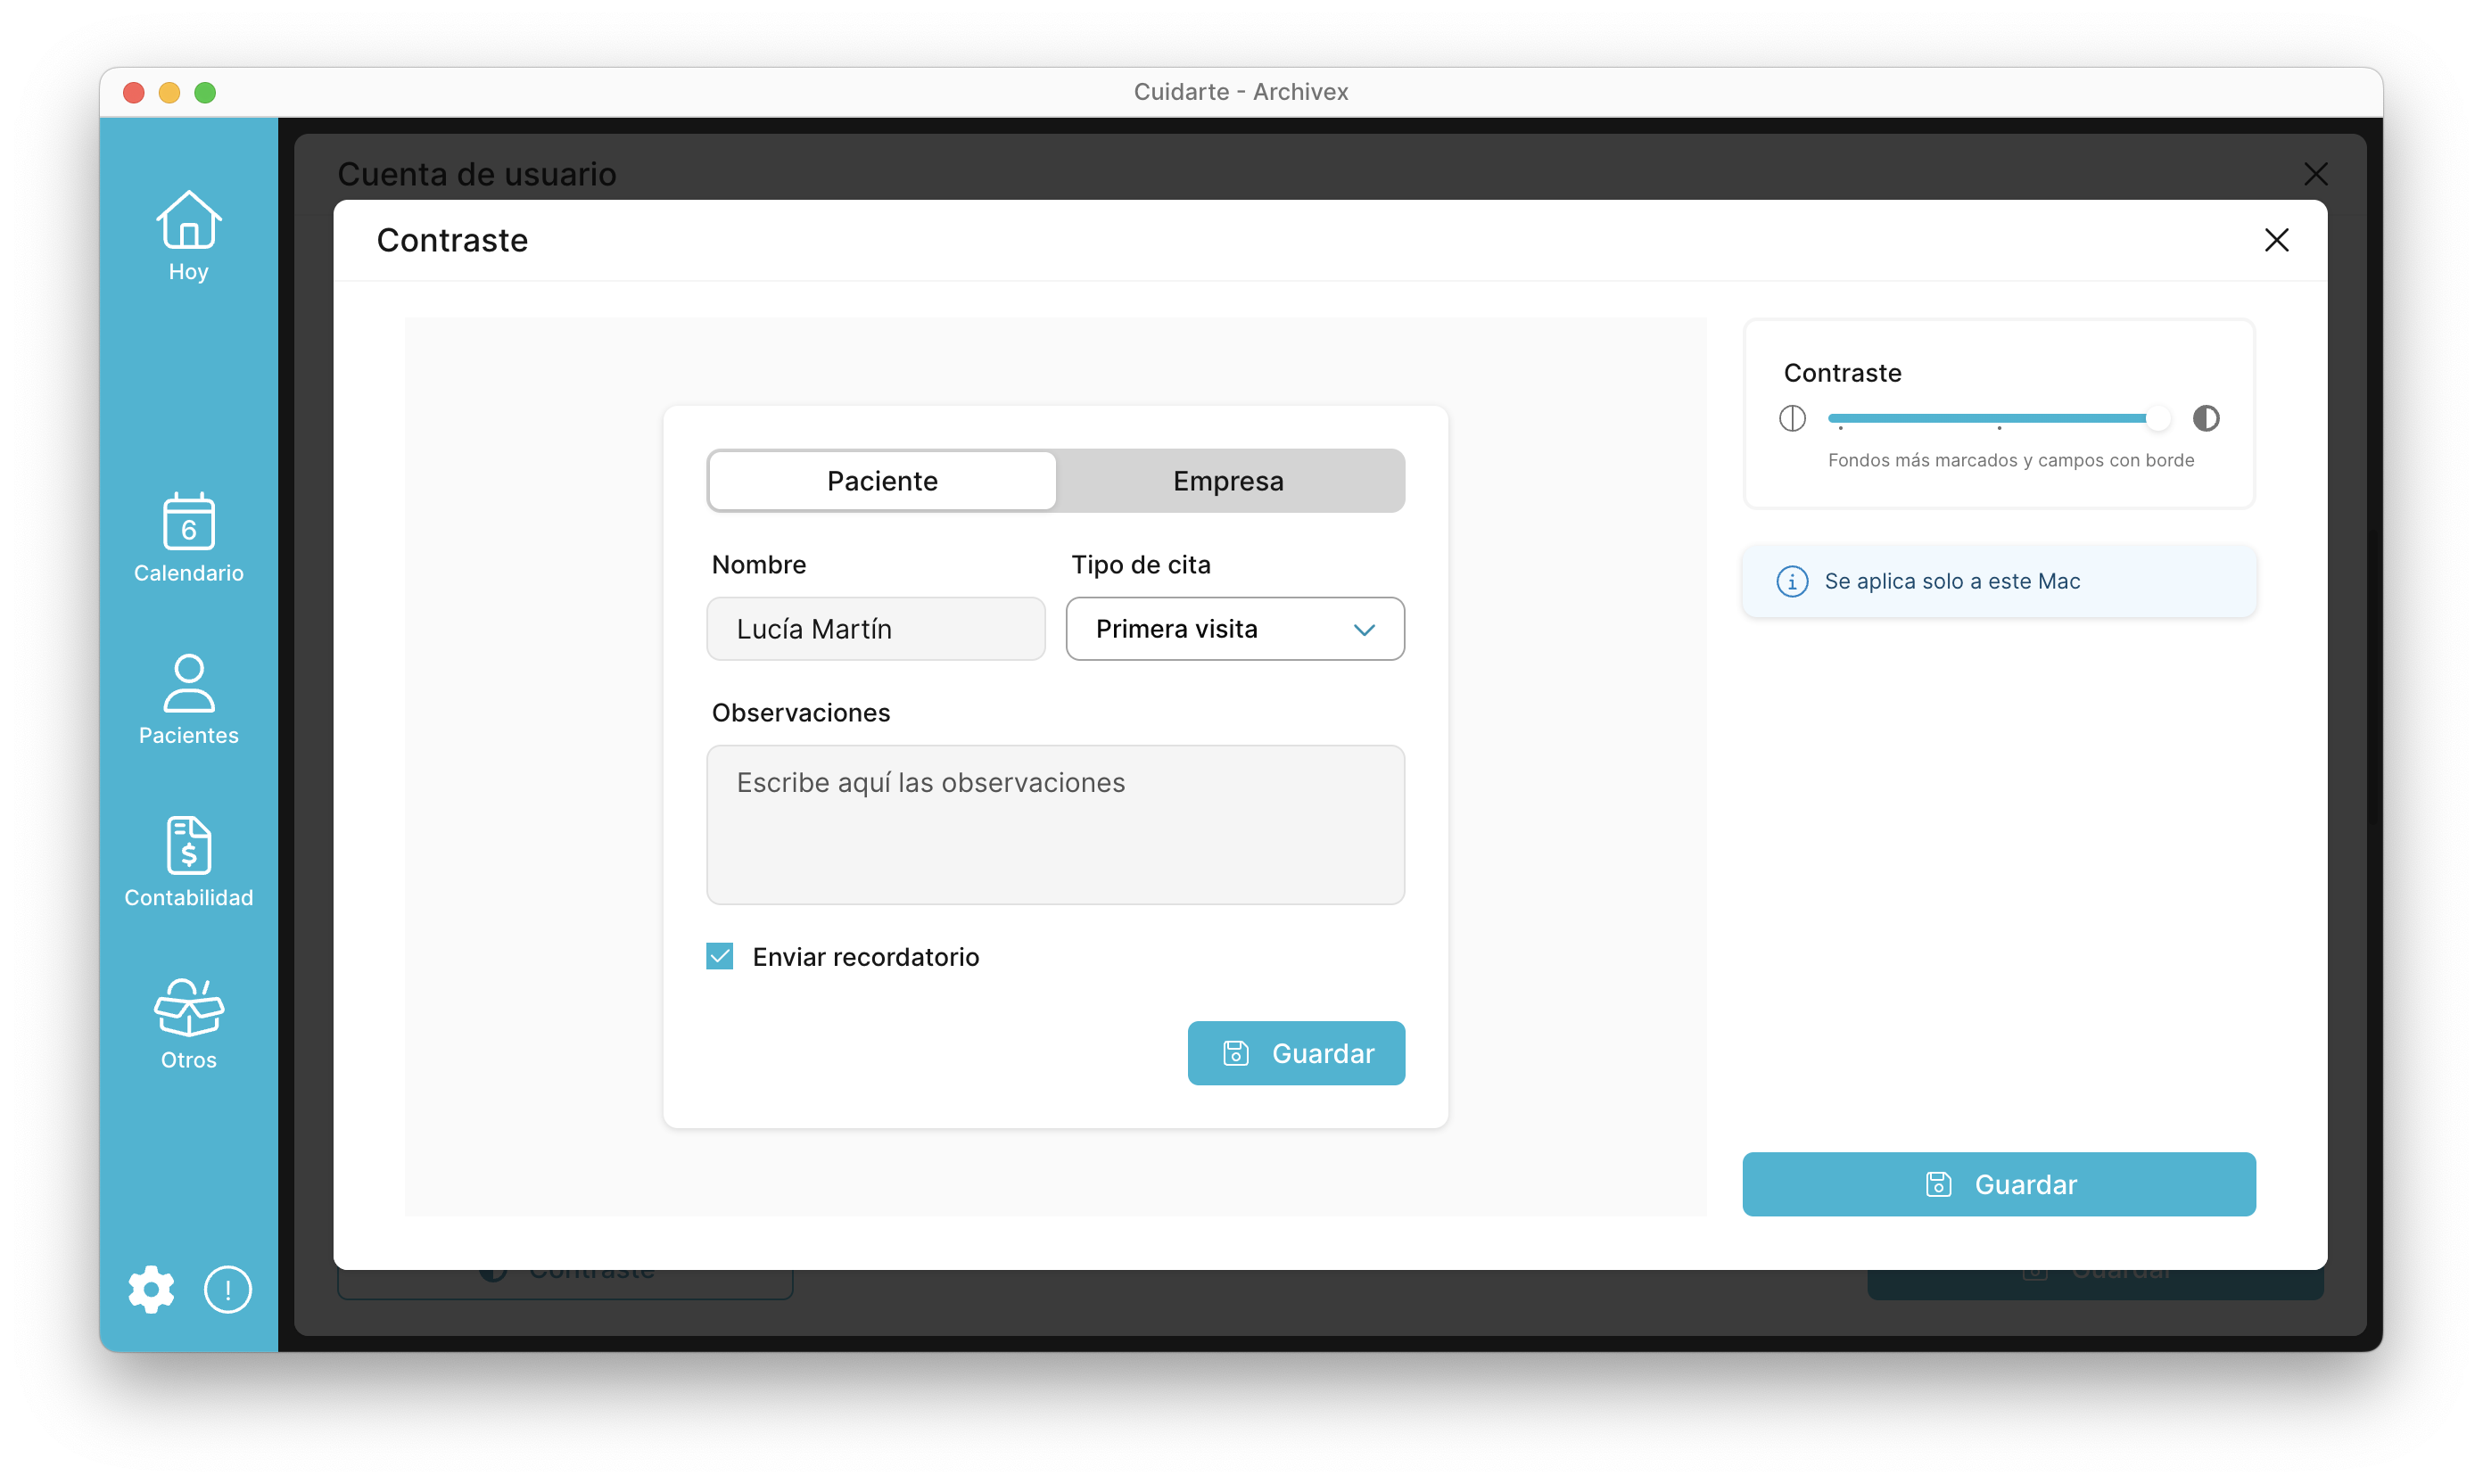The width and height of the screenshot is (2483, 1484).
Task: Click the low contrast icon left of slider
Action: [x=1792, y=418]
